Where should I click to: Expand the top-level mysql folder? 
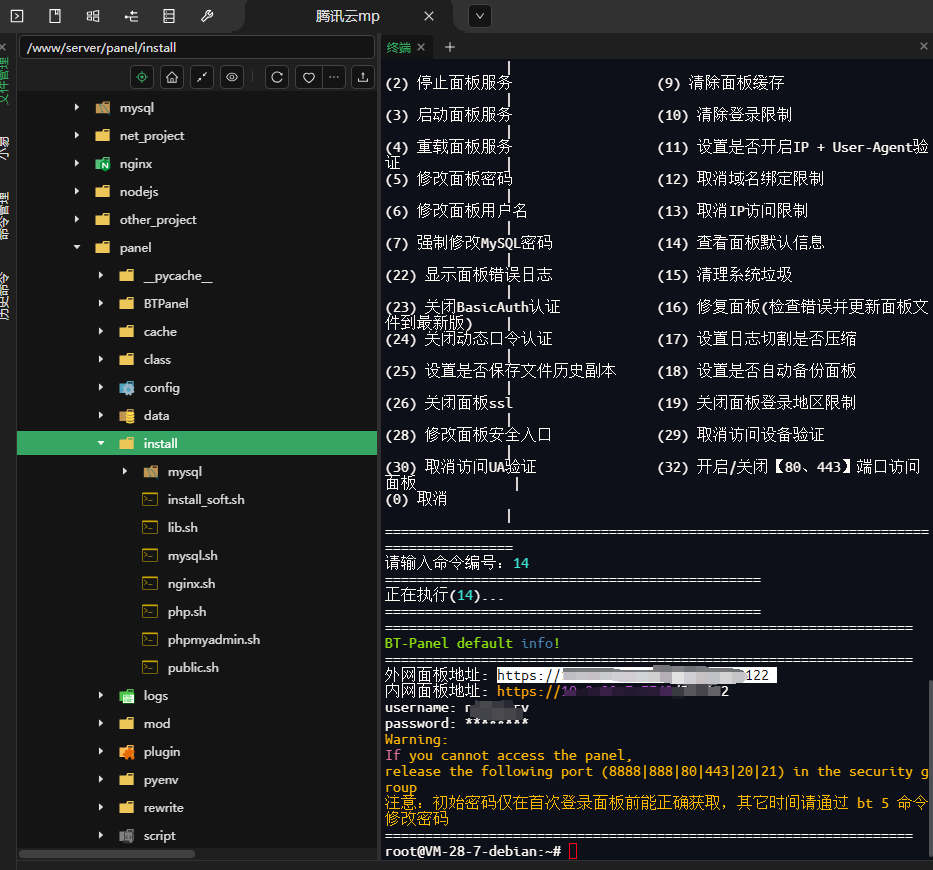click(77, 107)
